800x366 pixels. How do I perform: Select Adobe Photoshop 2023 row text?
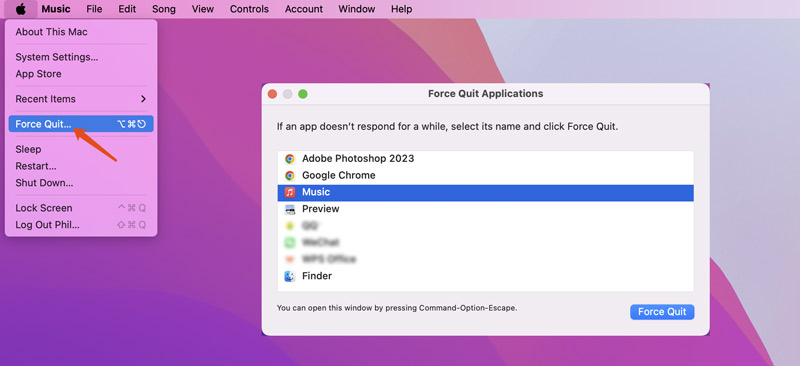coord(358,159)
